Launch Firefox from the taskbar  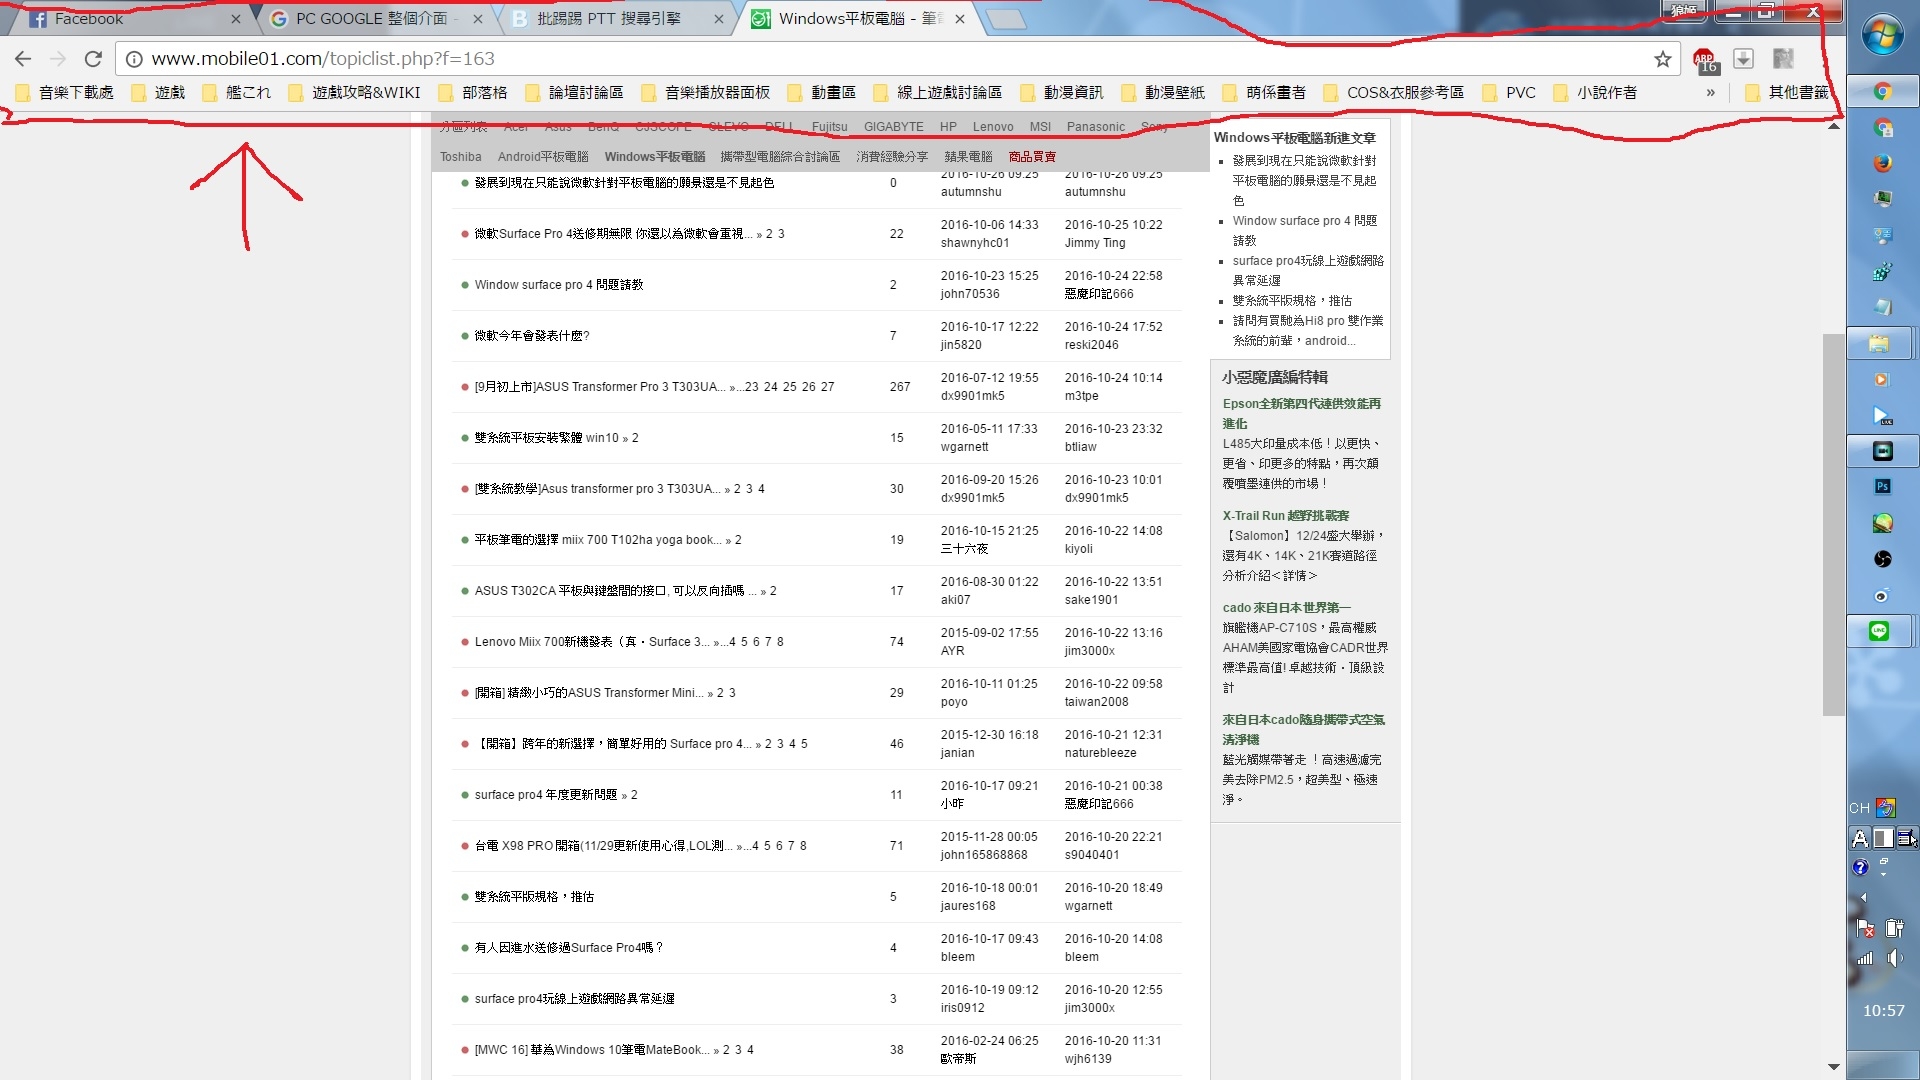[x=1883, y=163]
